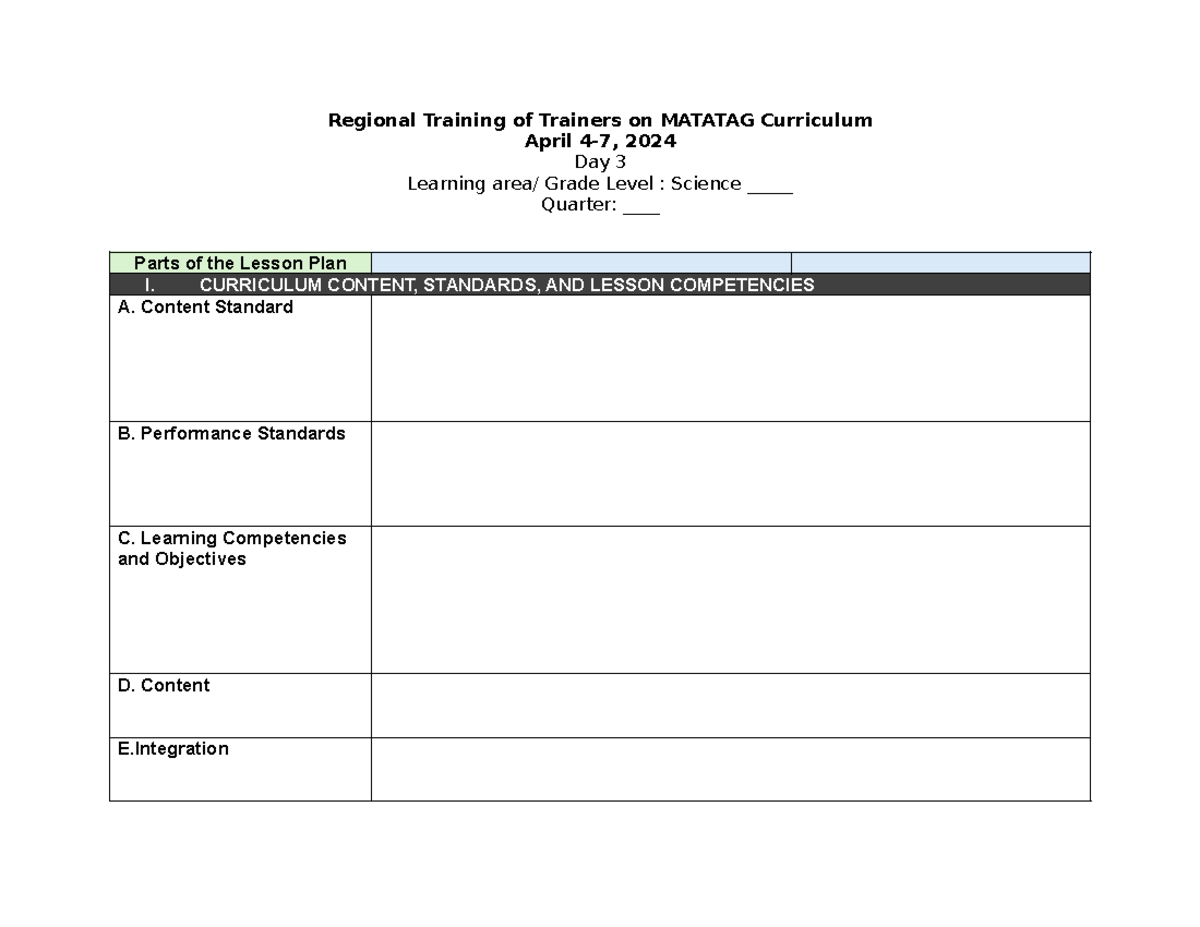The width and height of the screenshot is (1200, 927).
Task: Click the blank cell beside Performance Standards
Action: click(730, 473)
